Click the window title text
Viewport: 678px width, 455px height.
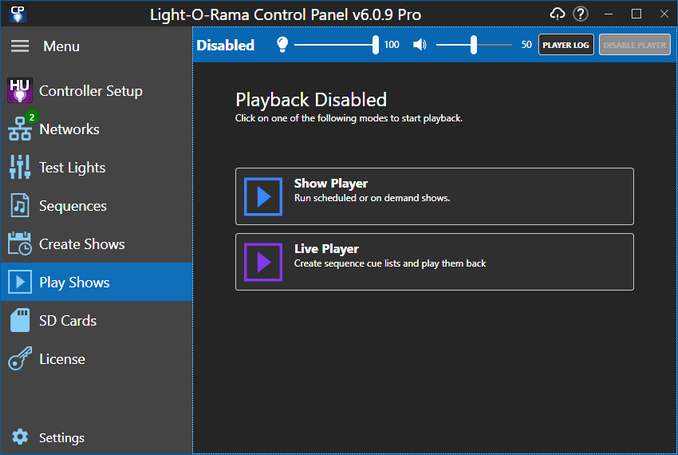point(285,15)
